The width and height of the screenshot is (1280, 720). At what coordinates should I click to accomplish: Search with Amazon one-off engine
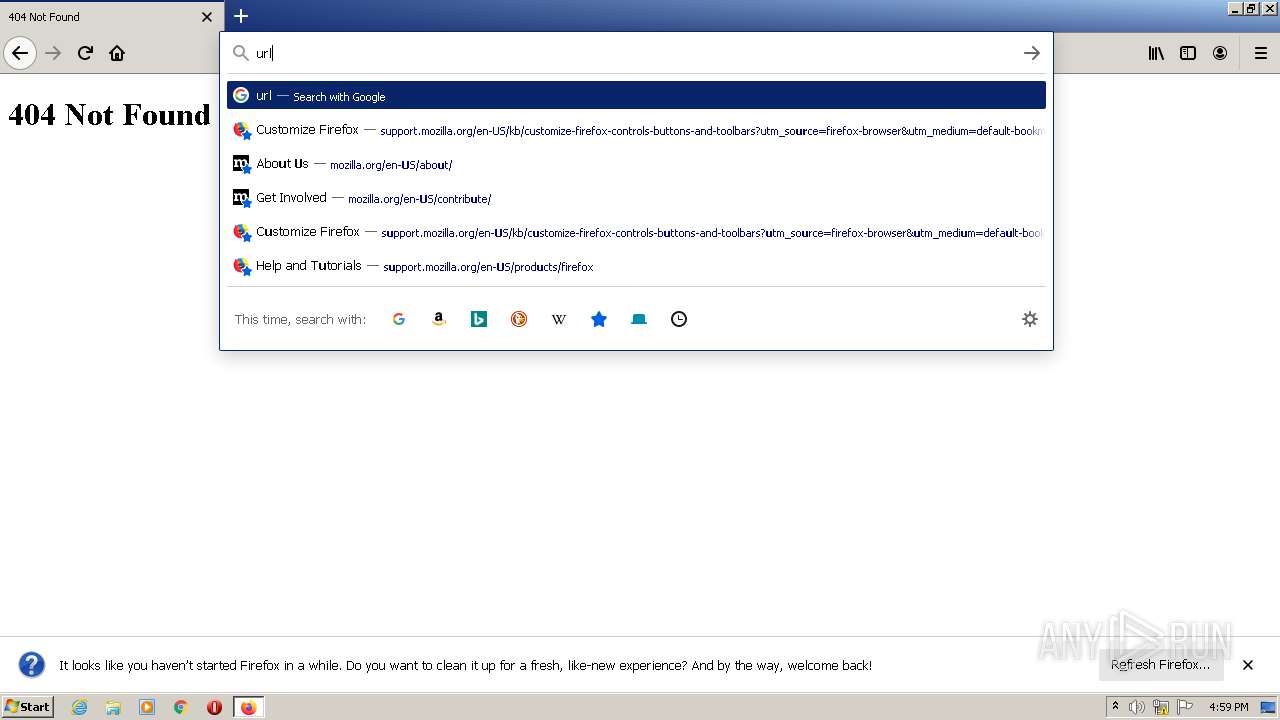click(439, 319)
